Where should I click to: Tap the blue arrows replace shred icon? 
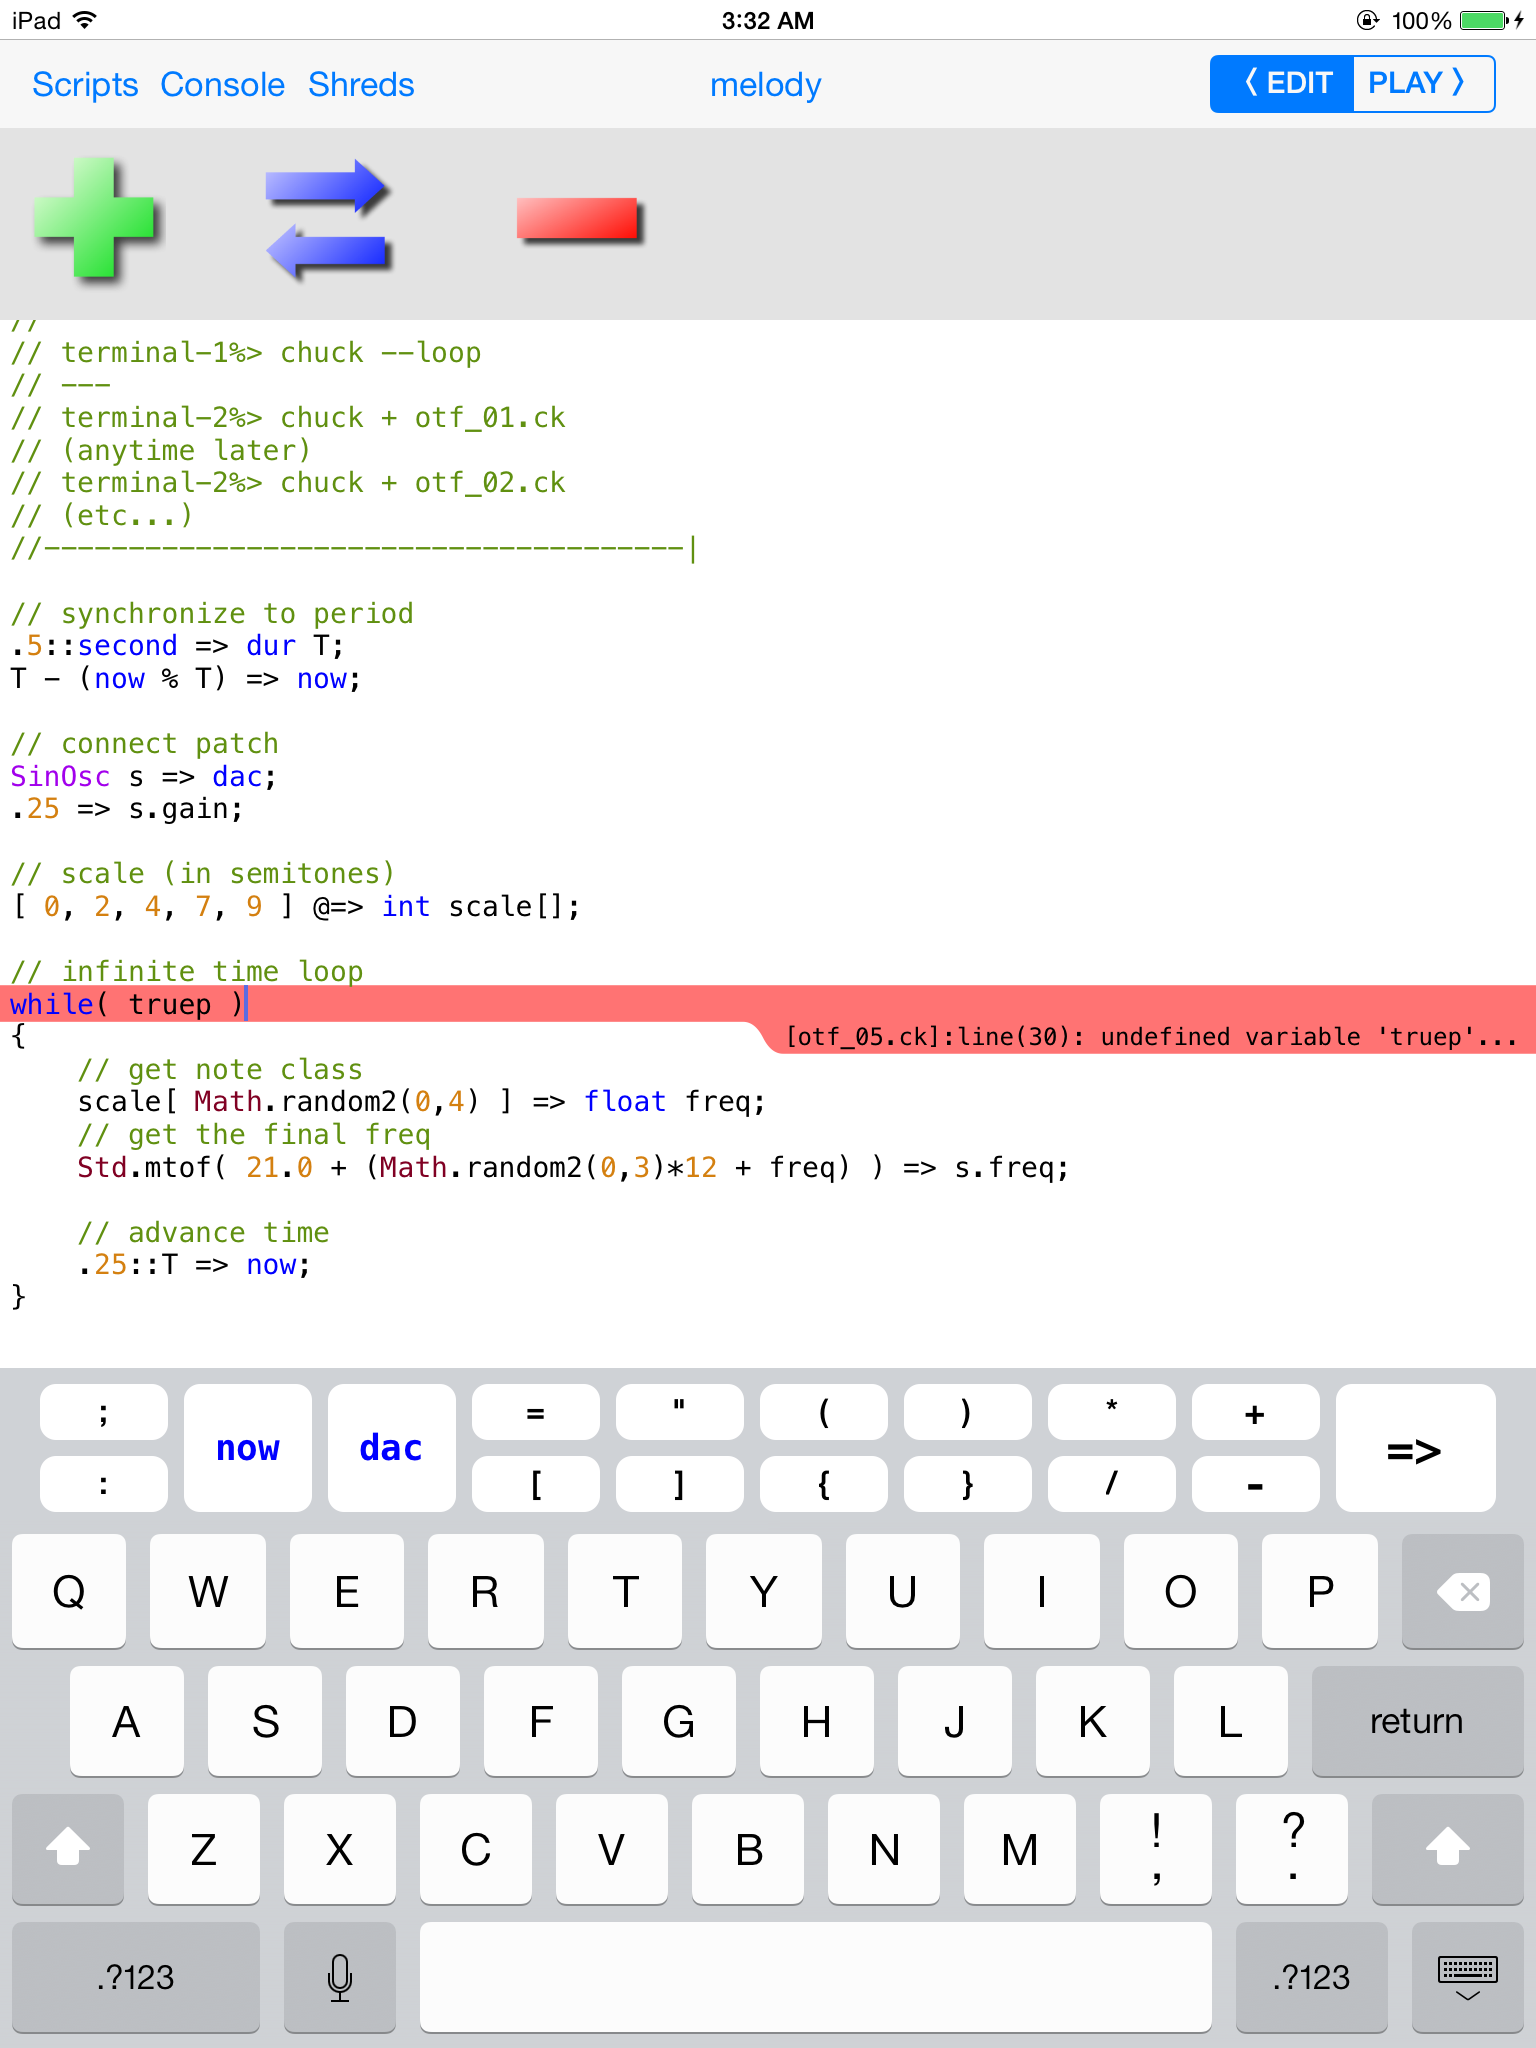tap(326, 218)
